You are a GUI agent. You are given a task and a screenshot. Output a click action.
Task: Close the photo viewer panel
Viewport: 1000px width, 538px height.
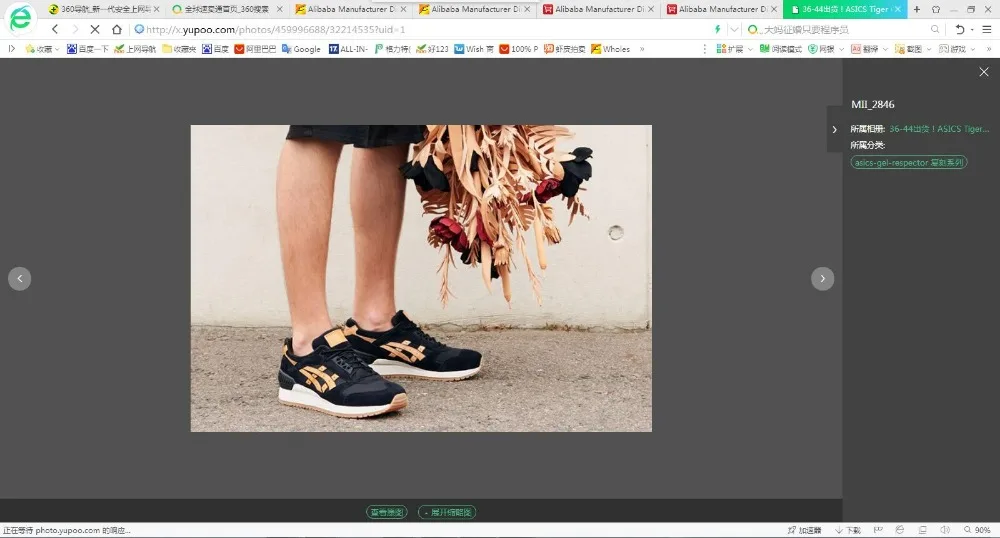coord(983,72)
